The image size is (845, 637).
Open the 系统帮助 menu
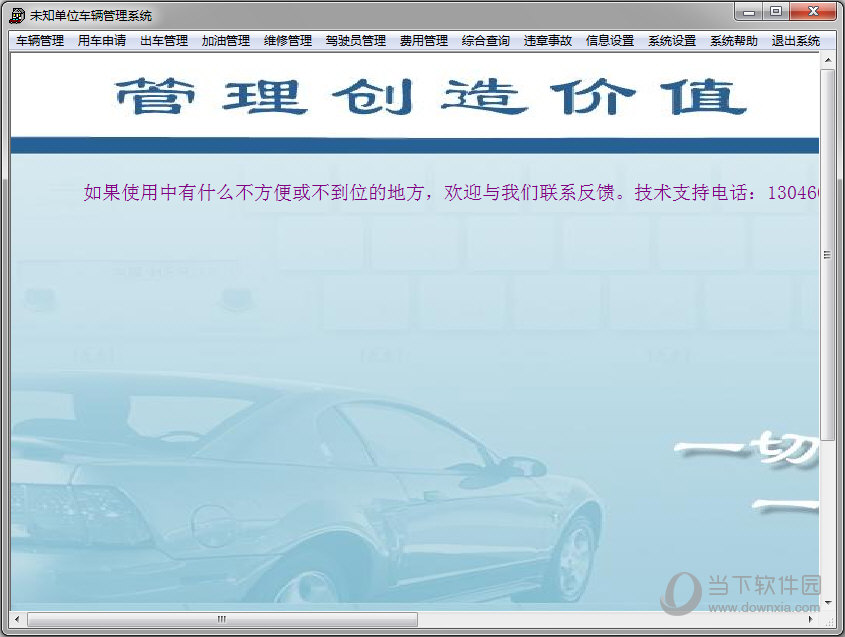[734, 41]
